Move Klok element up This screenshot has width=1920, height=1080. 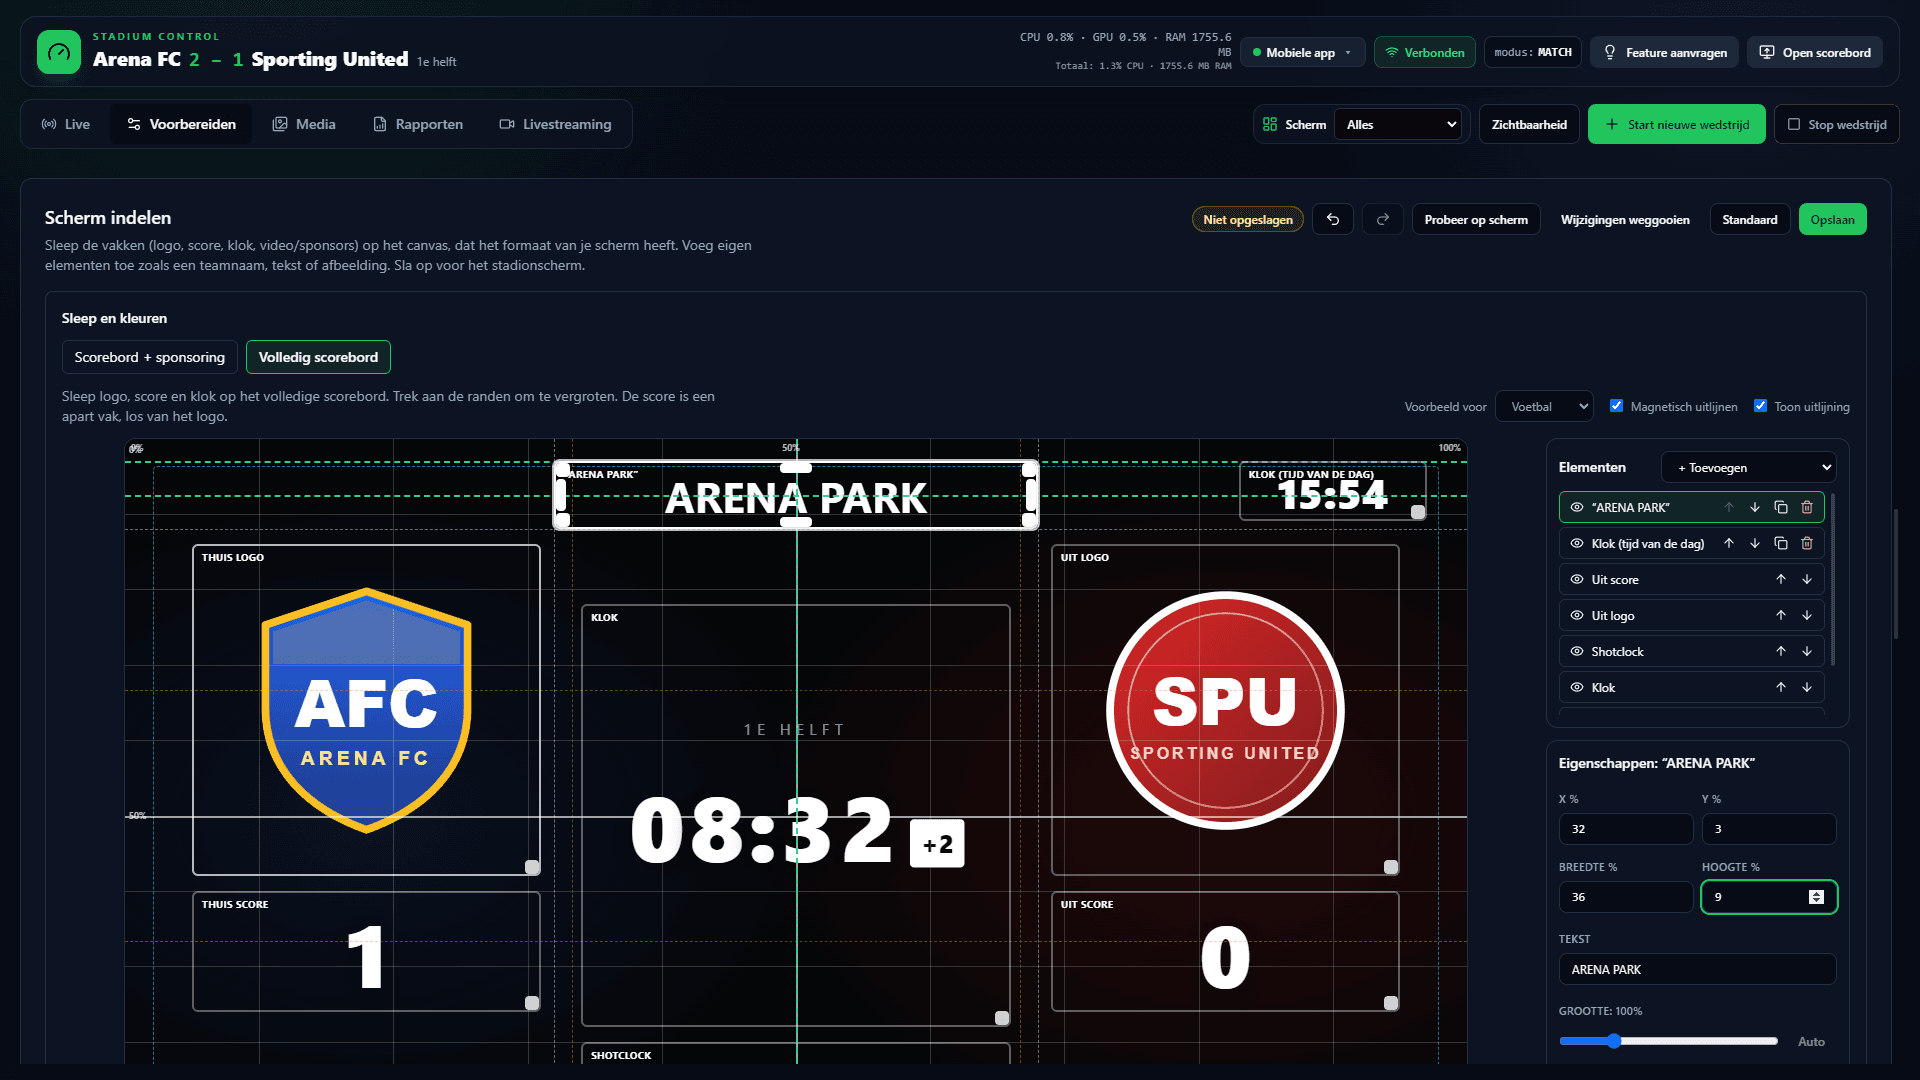click(x=1781, y=687)
